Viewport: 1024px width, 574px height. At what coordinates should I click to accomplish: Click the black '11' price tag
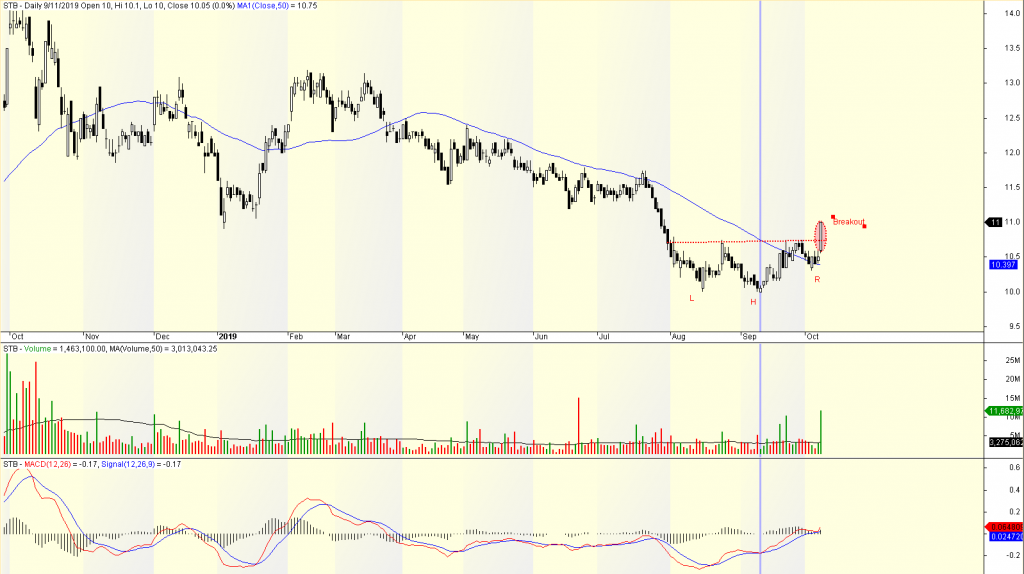(x=996, y=222)
